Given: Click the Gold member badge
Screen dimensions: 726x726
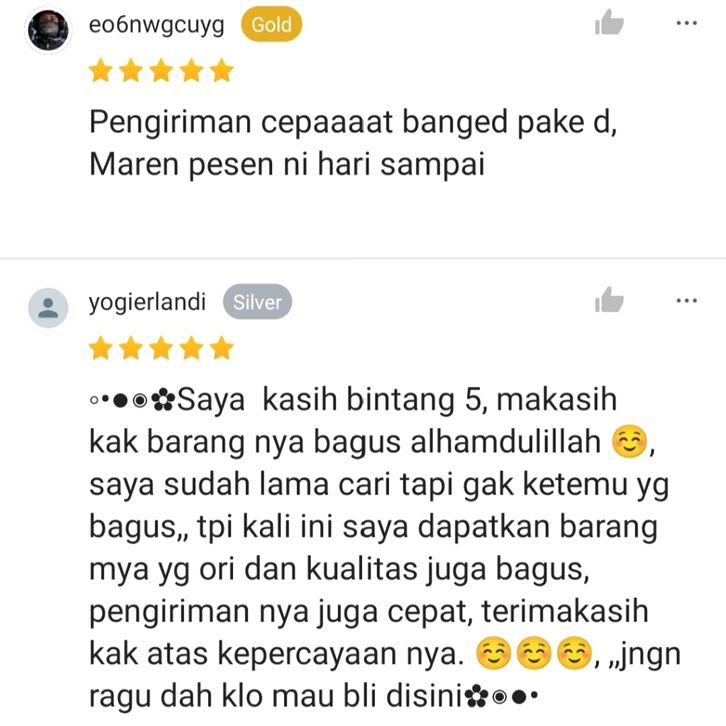Looking at the screenshot, I should [x=271, y=24].
